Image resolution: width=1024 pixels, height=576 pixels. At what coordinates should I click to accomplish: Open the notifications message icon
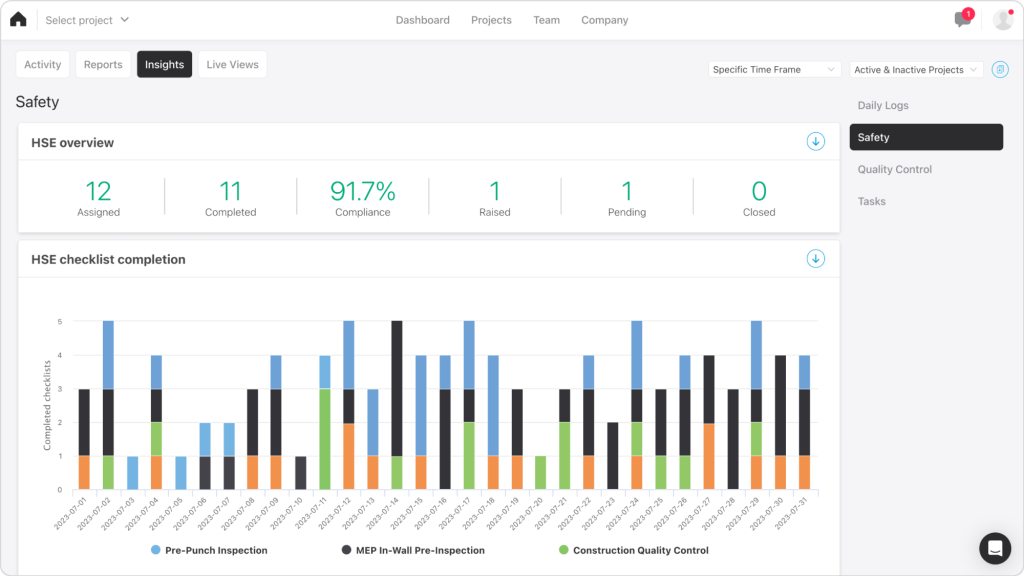(x=959, y=19)
